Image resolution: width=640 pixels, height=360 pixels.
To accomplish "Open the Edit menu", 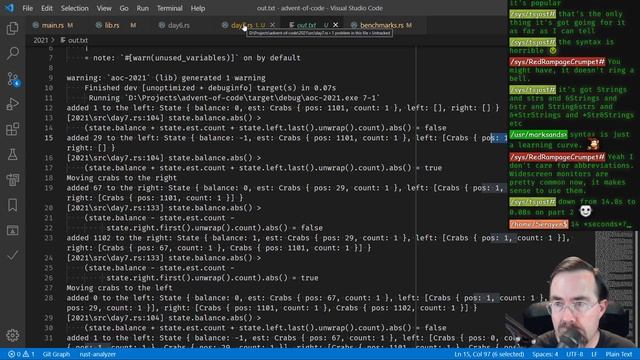I will tap(47, 8).
